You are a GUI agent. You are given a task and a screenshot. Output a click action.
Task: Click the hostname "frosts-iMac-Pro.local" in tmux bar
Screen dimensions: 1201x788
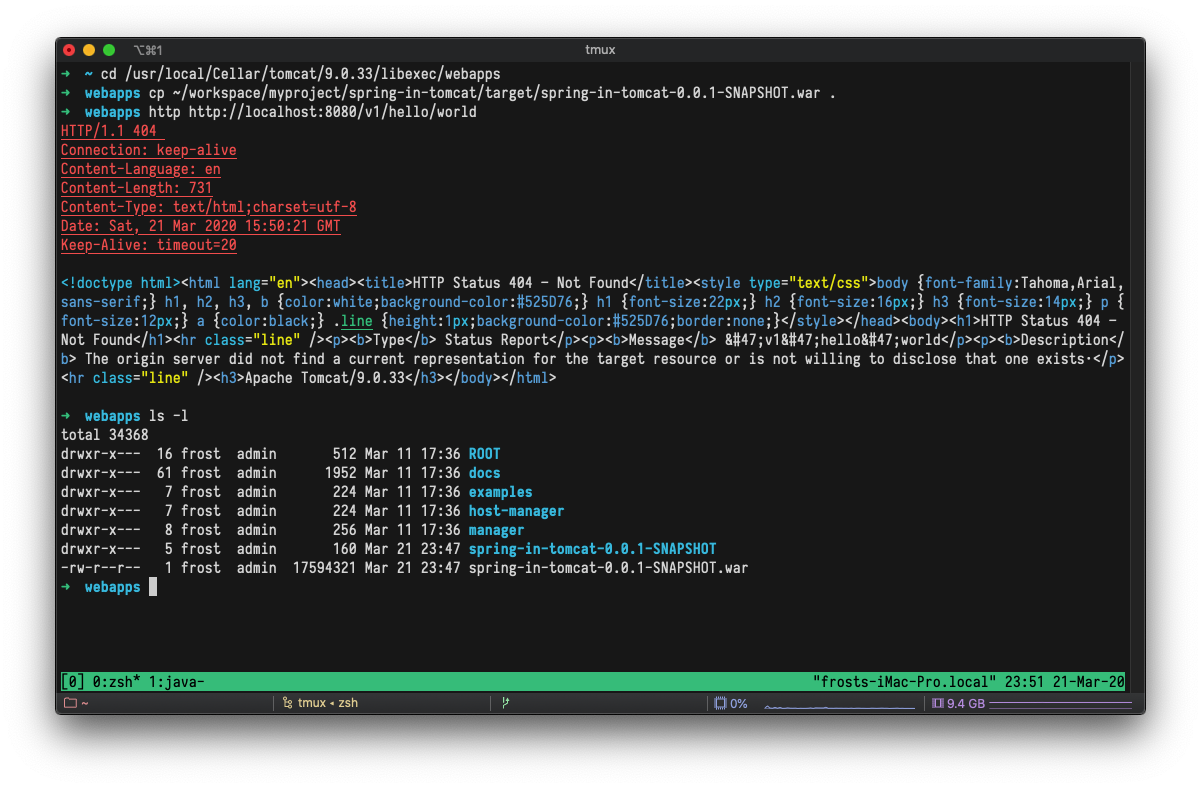coord(905,682)
